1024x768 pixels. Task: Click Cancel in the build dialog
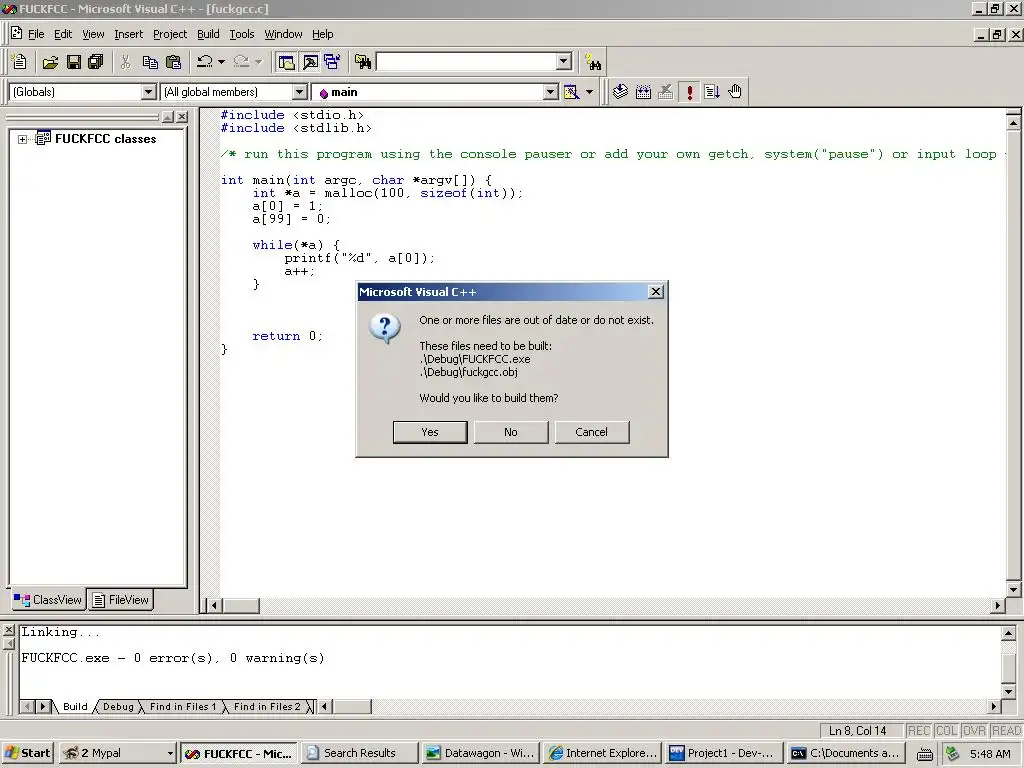(592, 432)
